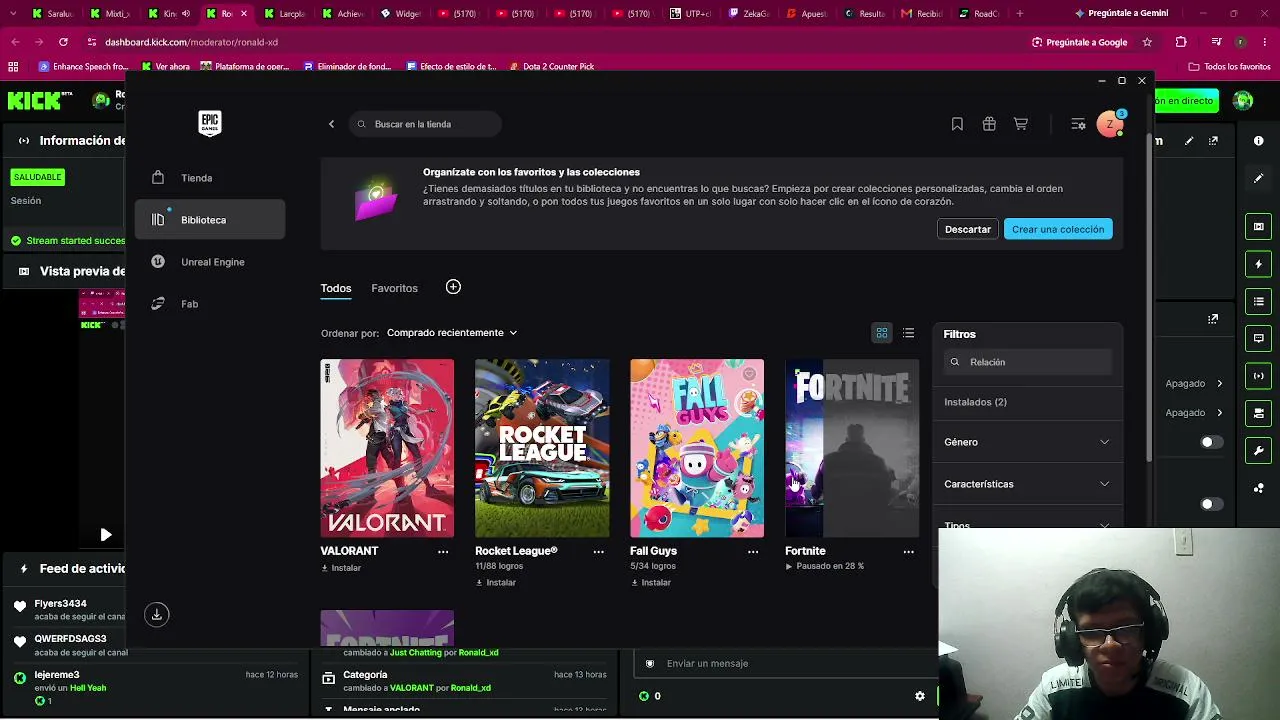Switch to the Todos tab

[336, 288]
